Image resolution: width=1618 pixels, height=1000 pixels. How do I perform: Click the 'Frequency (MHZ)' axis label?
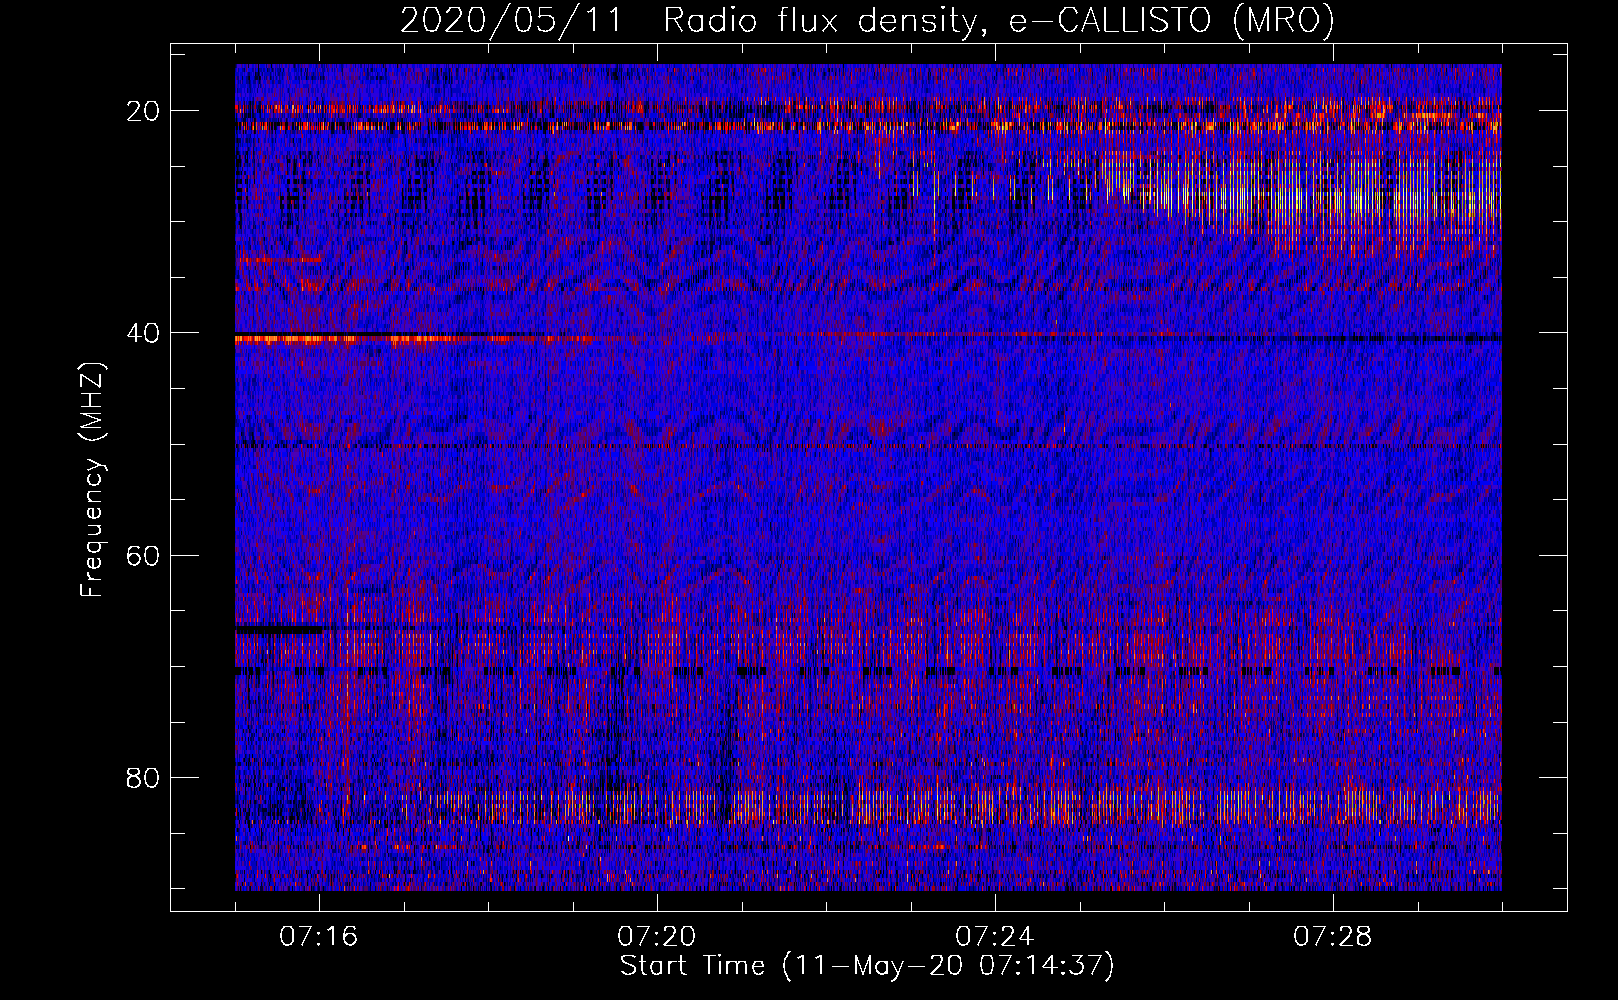[x=92, y=480]
